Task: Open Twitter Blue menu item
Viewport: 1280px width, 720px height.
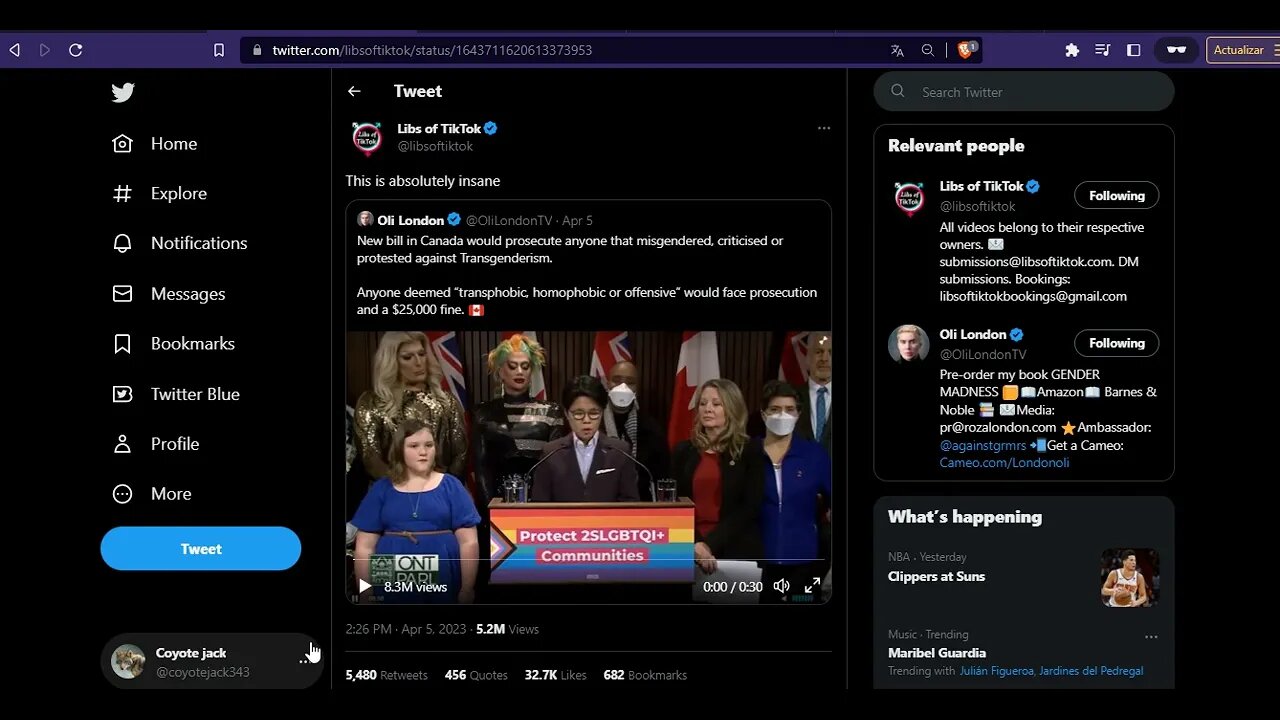Action: coord(176,394)
